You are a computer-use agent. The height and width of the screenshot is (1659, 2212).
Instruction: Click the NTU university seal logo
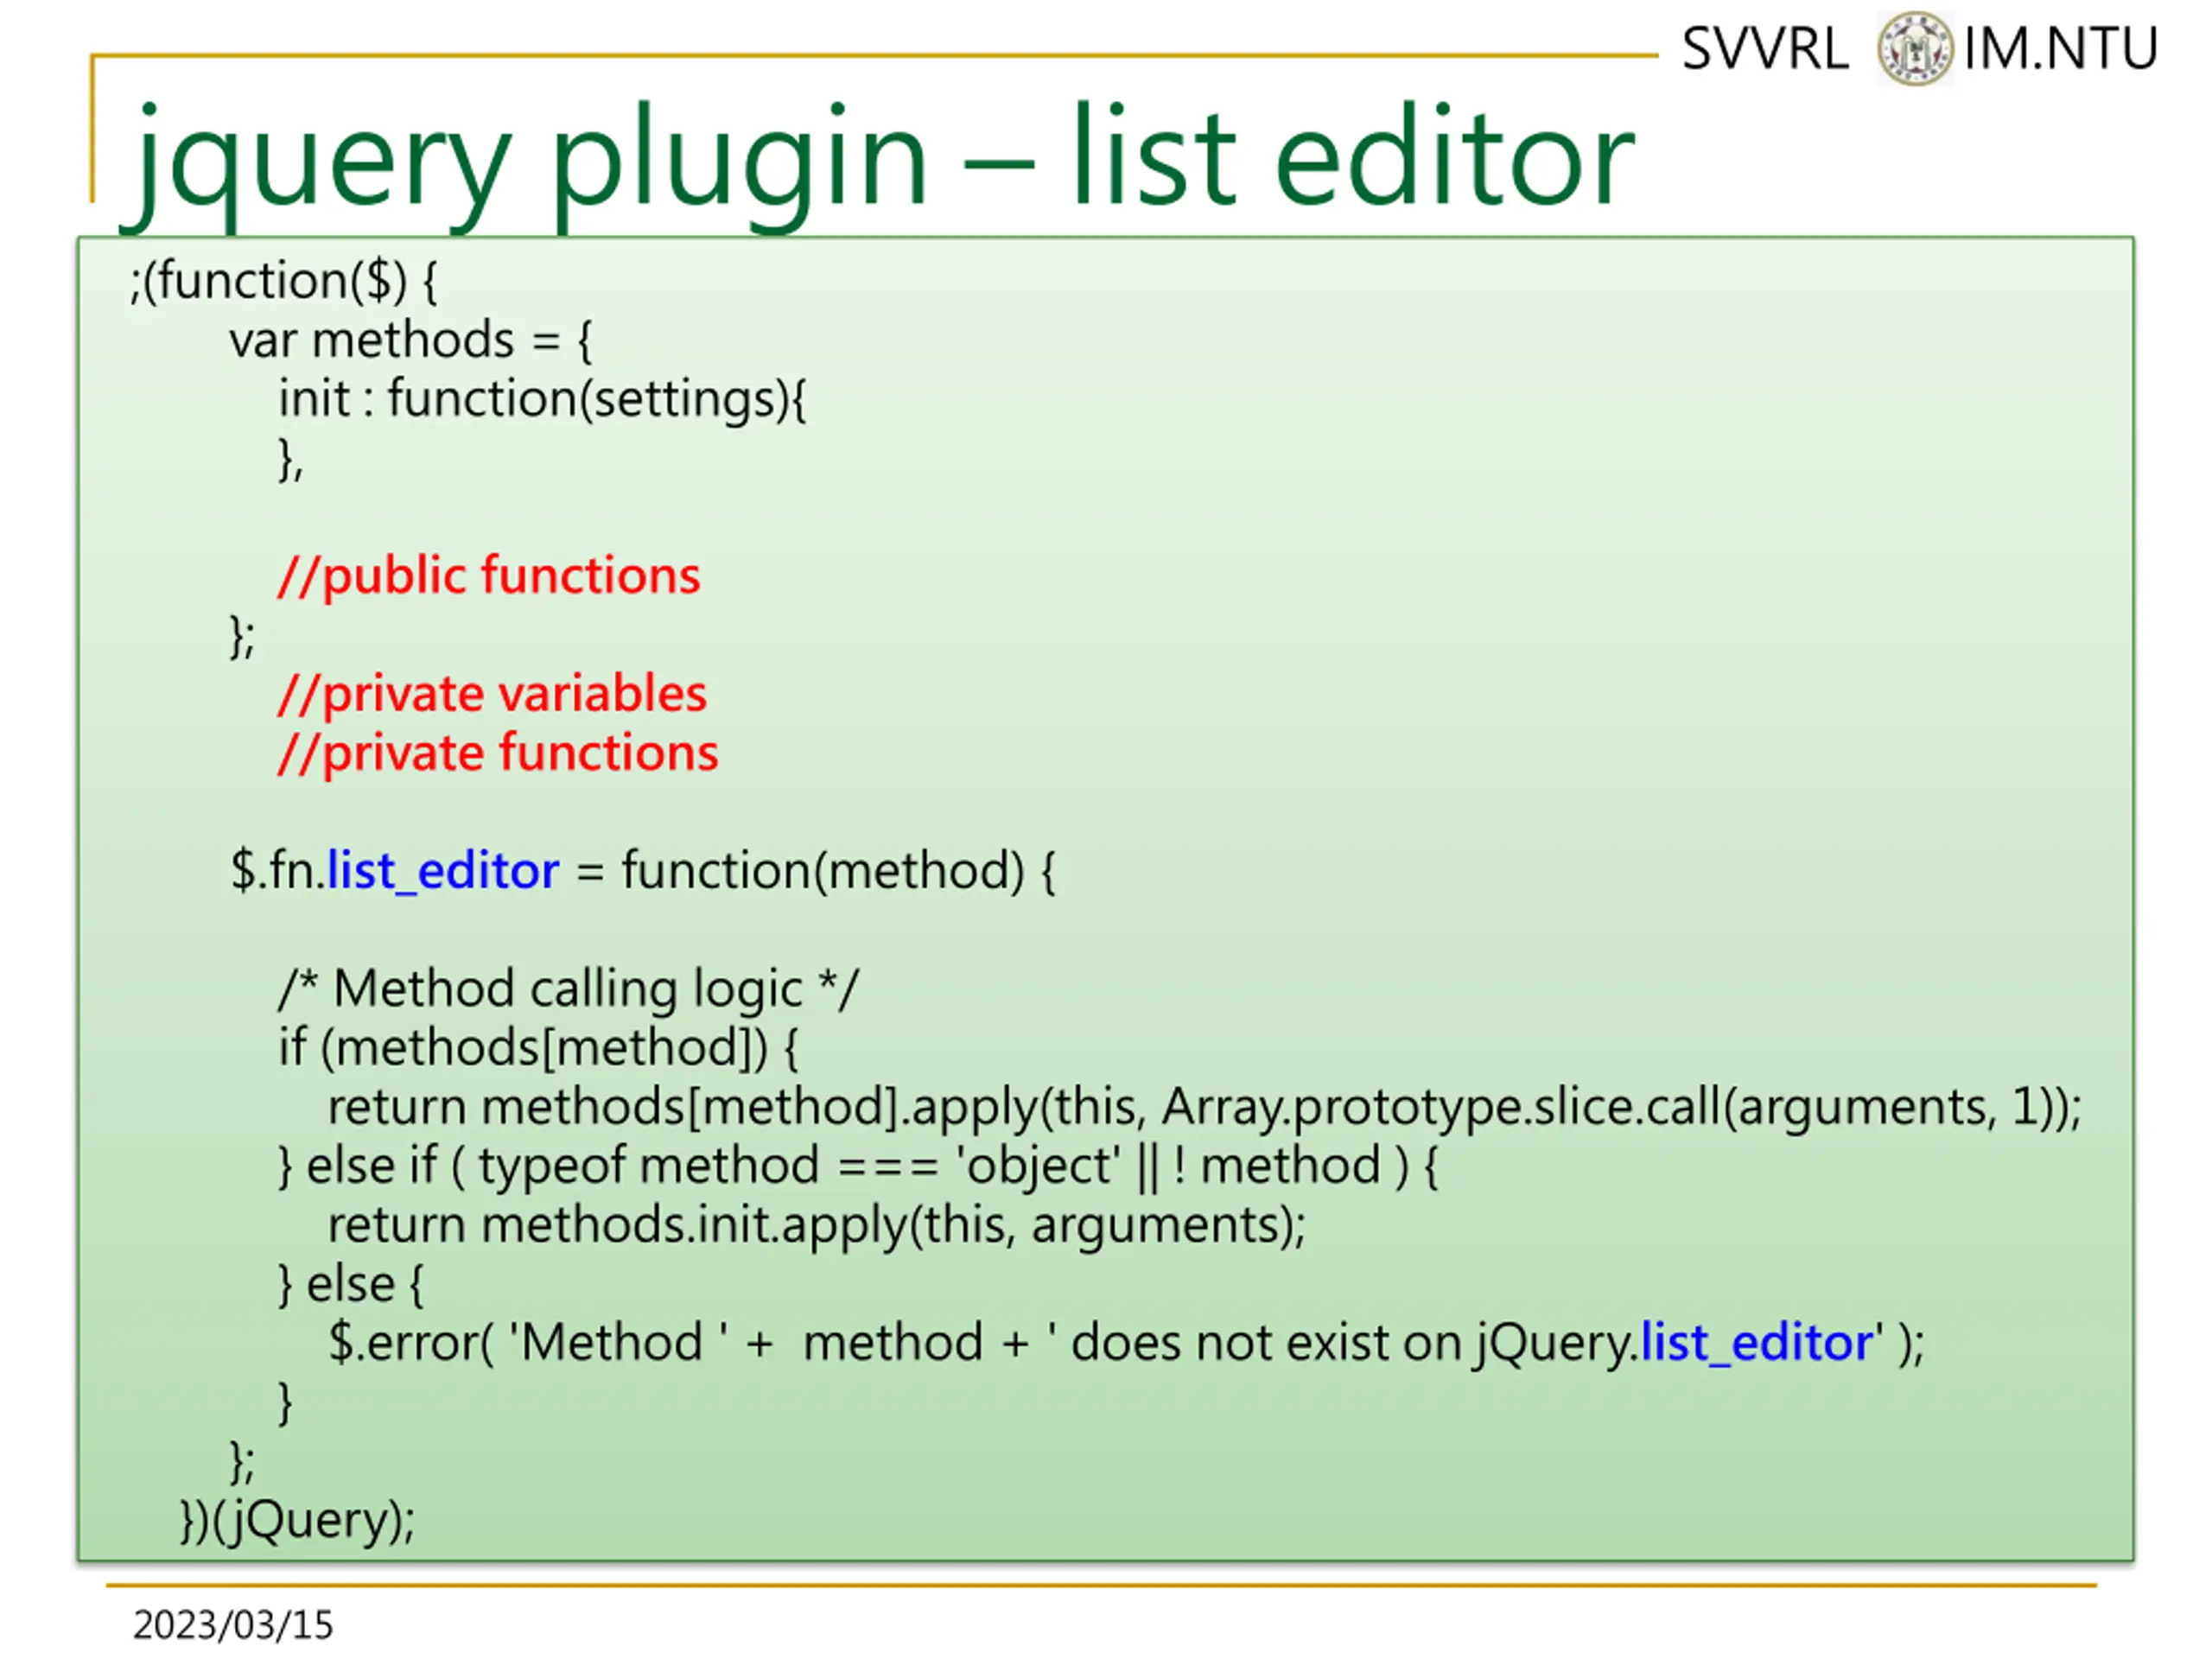pos(1914,48)
